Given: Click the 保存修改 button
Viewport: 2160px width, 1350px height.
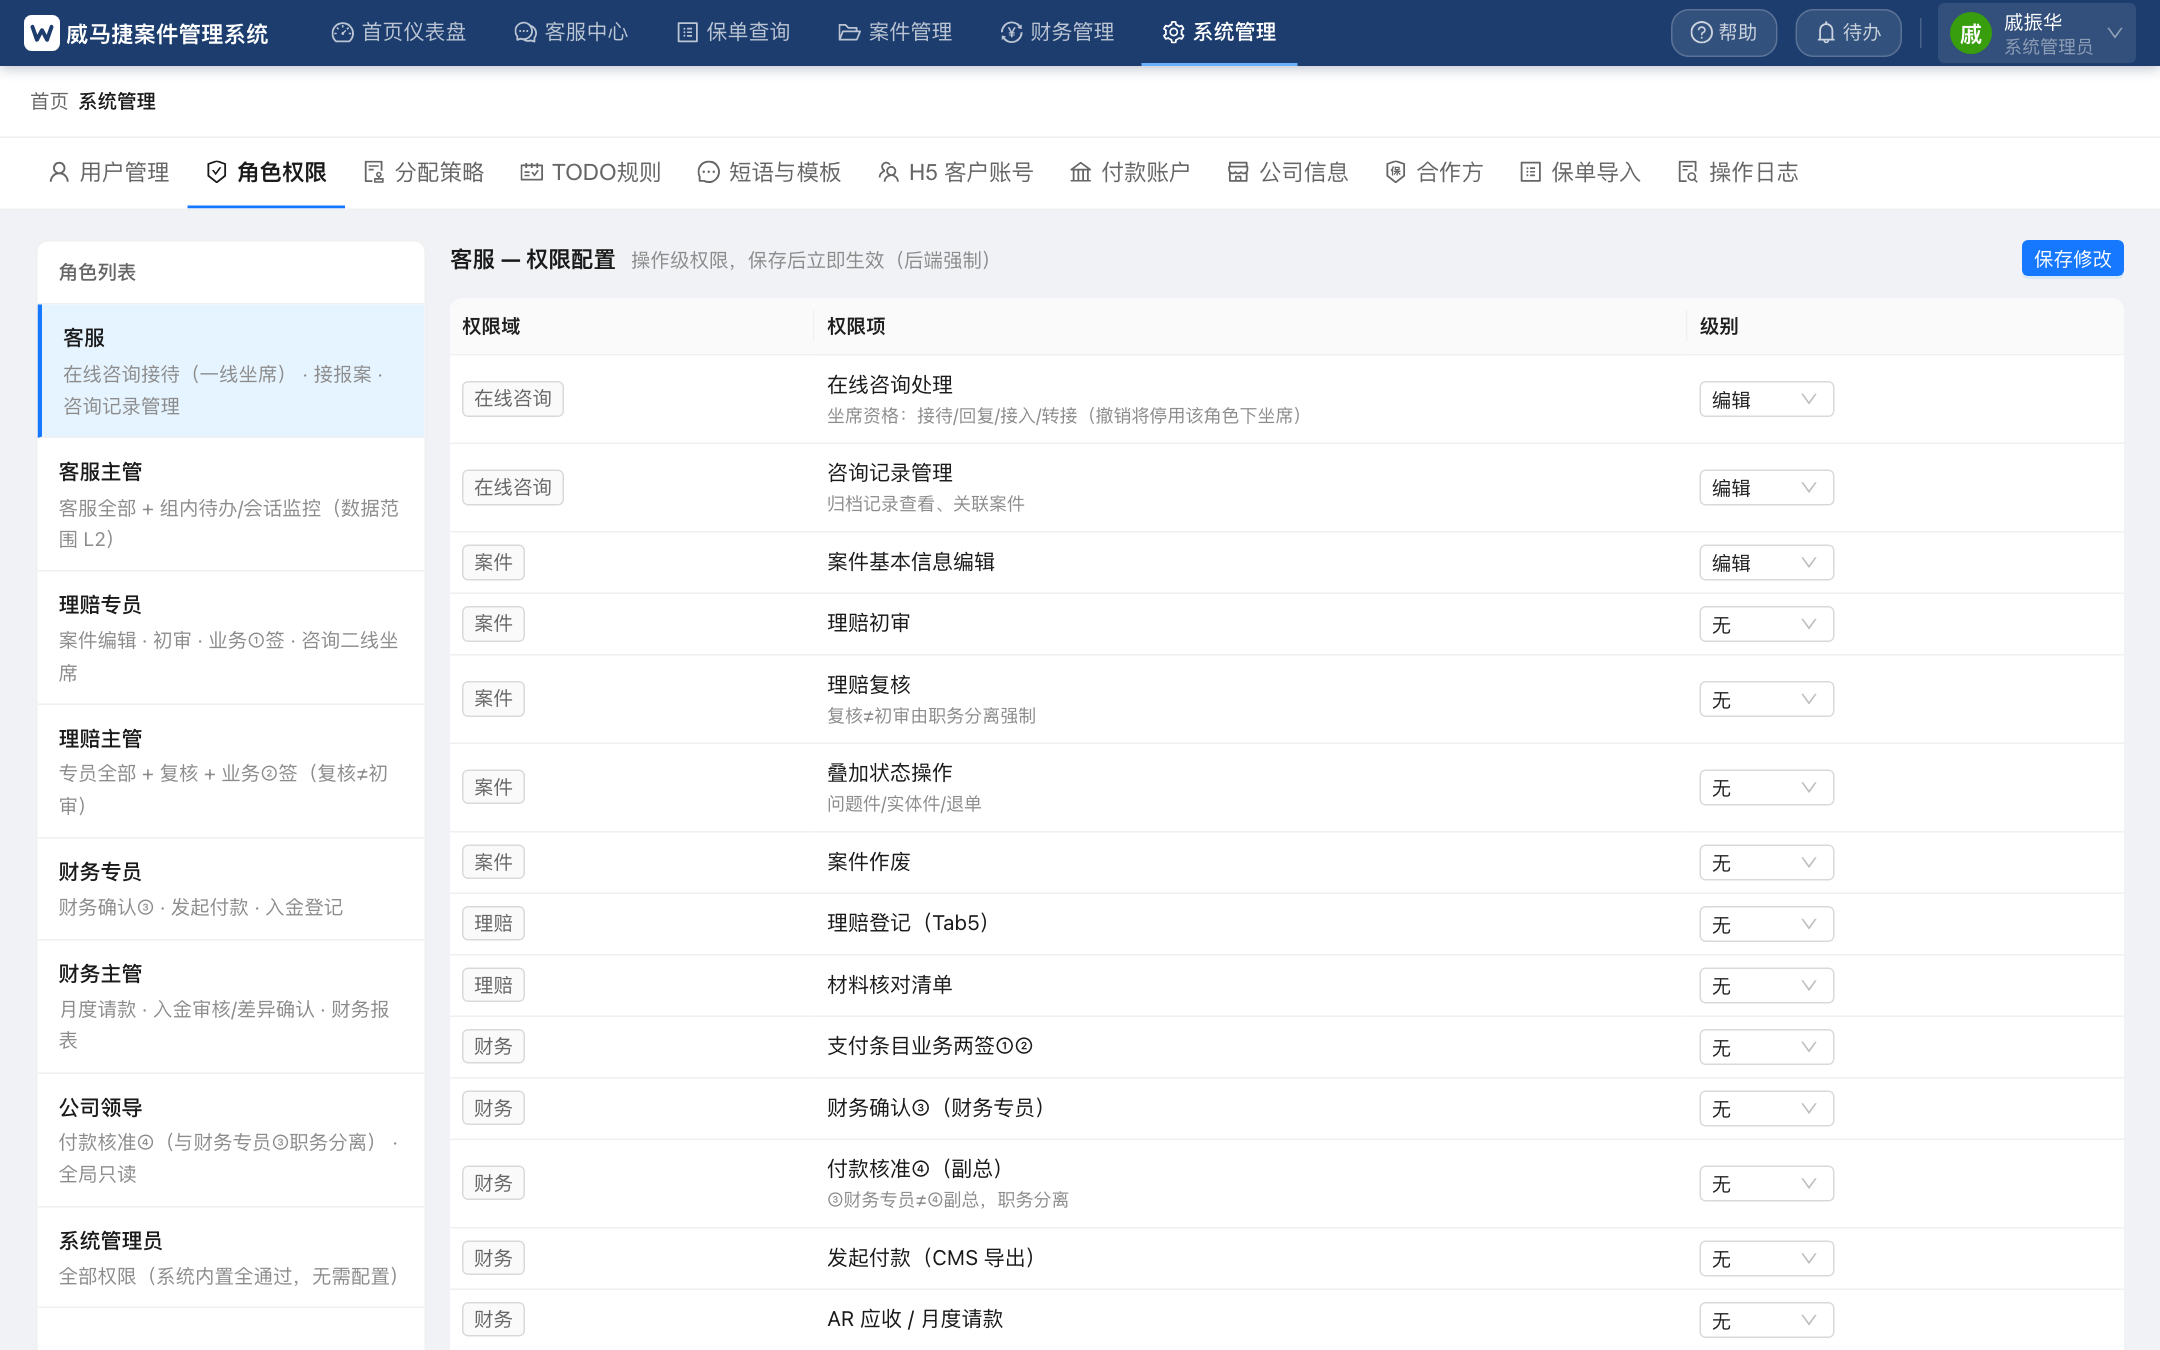Looking at the screenshot, I should coord(2072,259).
